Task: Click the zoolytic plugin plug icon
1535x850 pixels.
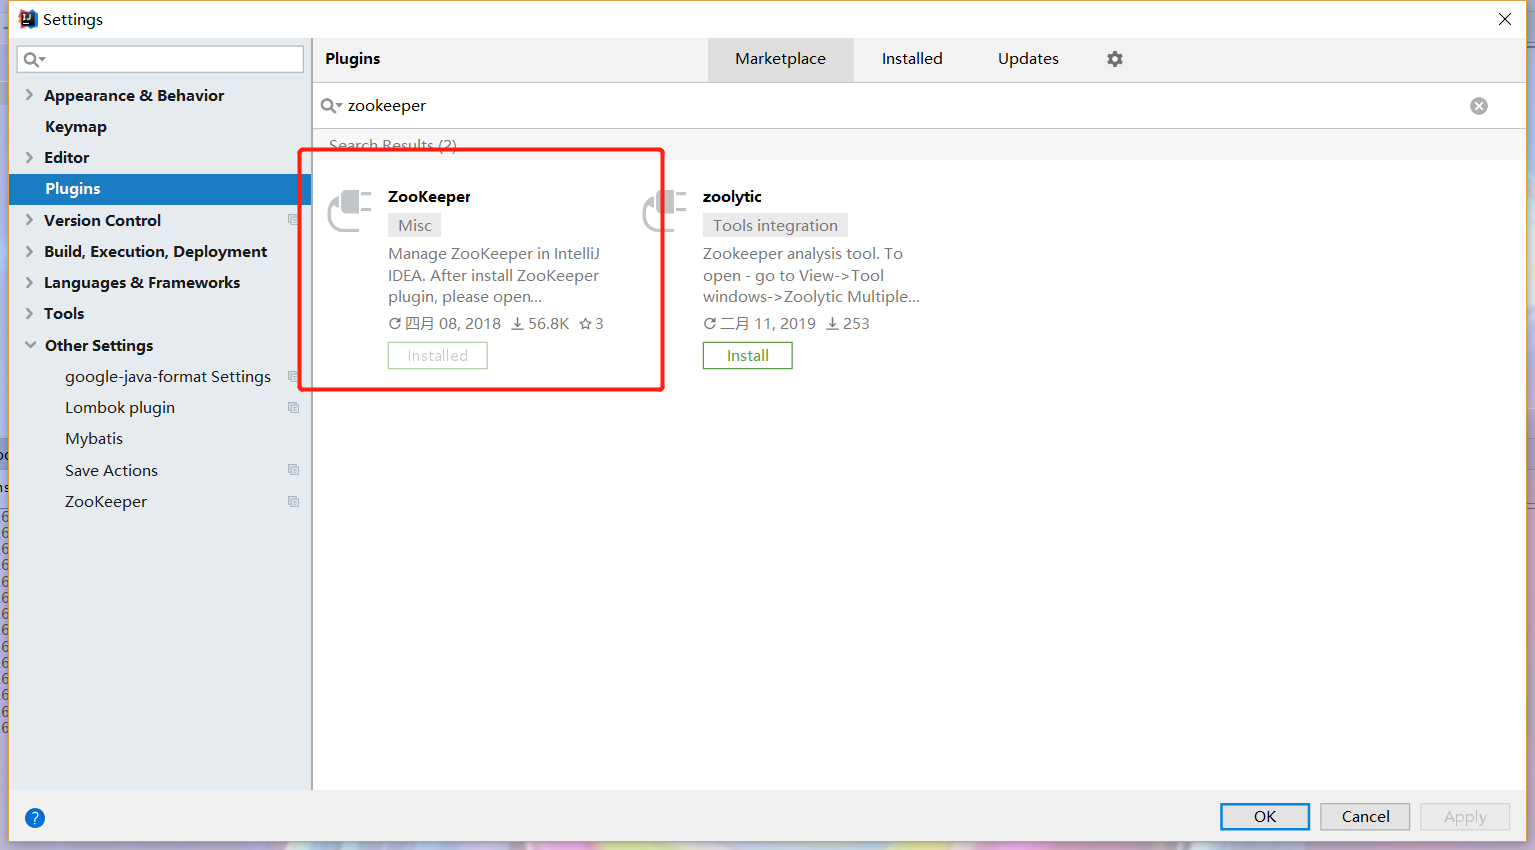Action: point(665,211)
